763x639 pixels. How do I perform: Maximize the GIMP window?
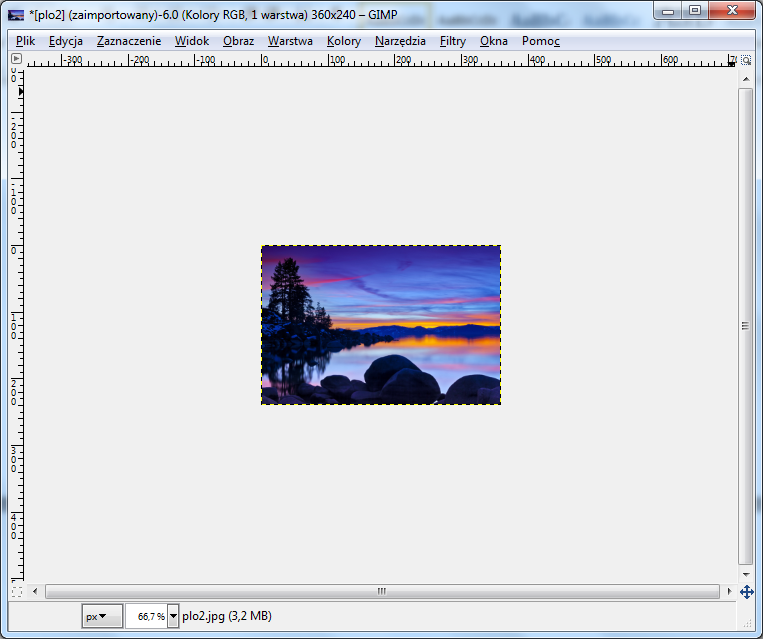[695, 10]
